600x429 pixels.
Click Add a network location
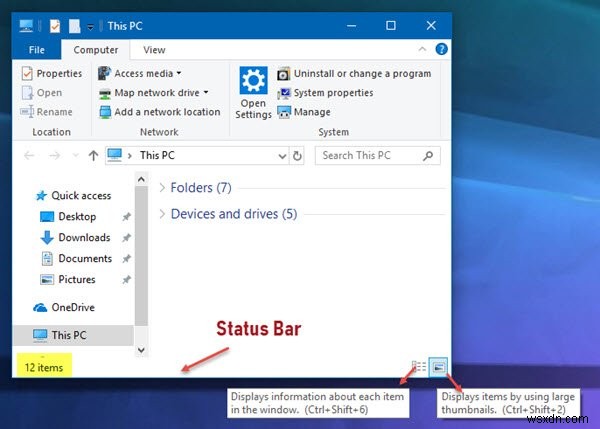pyautogui.click(x=160, y=112)
